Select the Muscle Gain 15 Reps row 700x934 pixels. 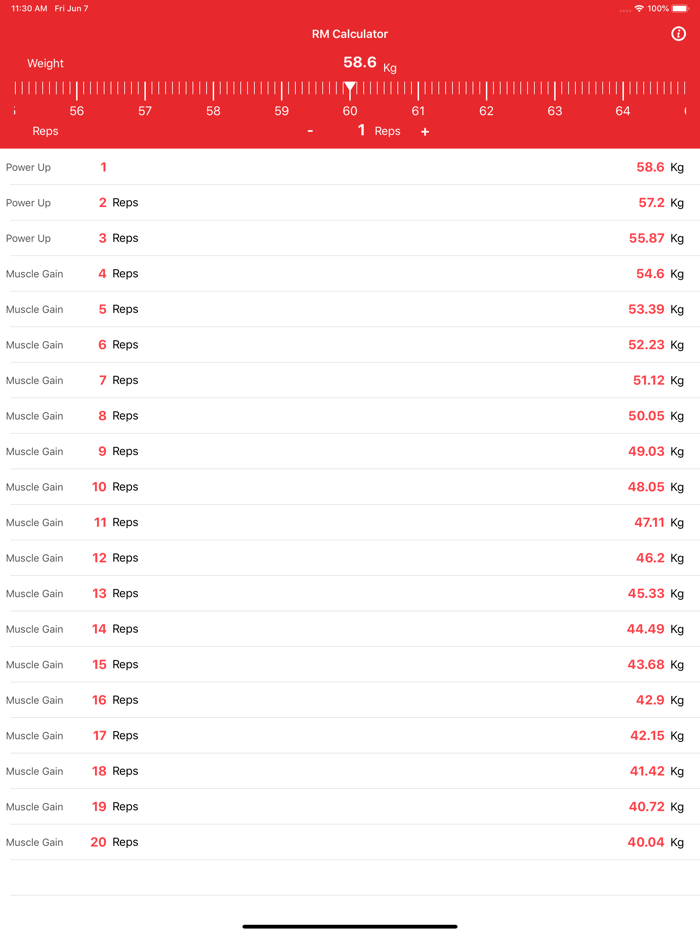[350, 664]
